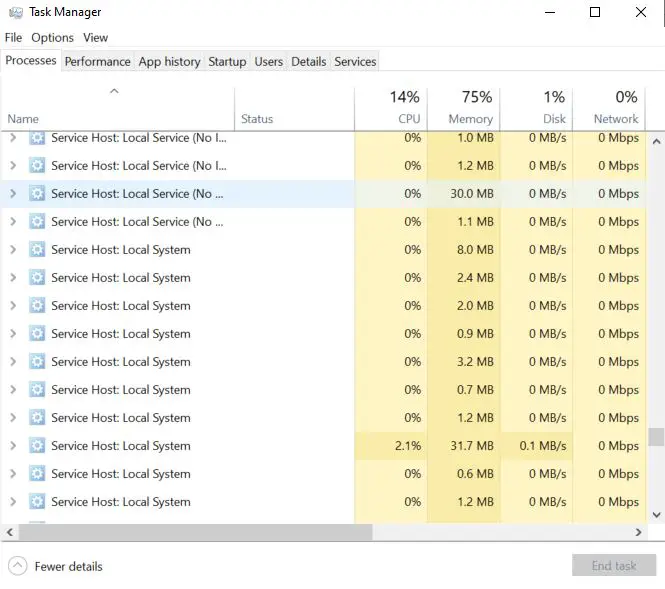Click the 2.1% CPU value
Image resolution: width=665 pixels, height=589 pixels.
pos(408,446)
